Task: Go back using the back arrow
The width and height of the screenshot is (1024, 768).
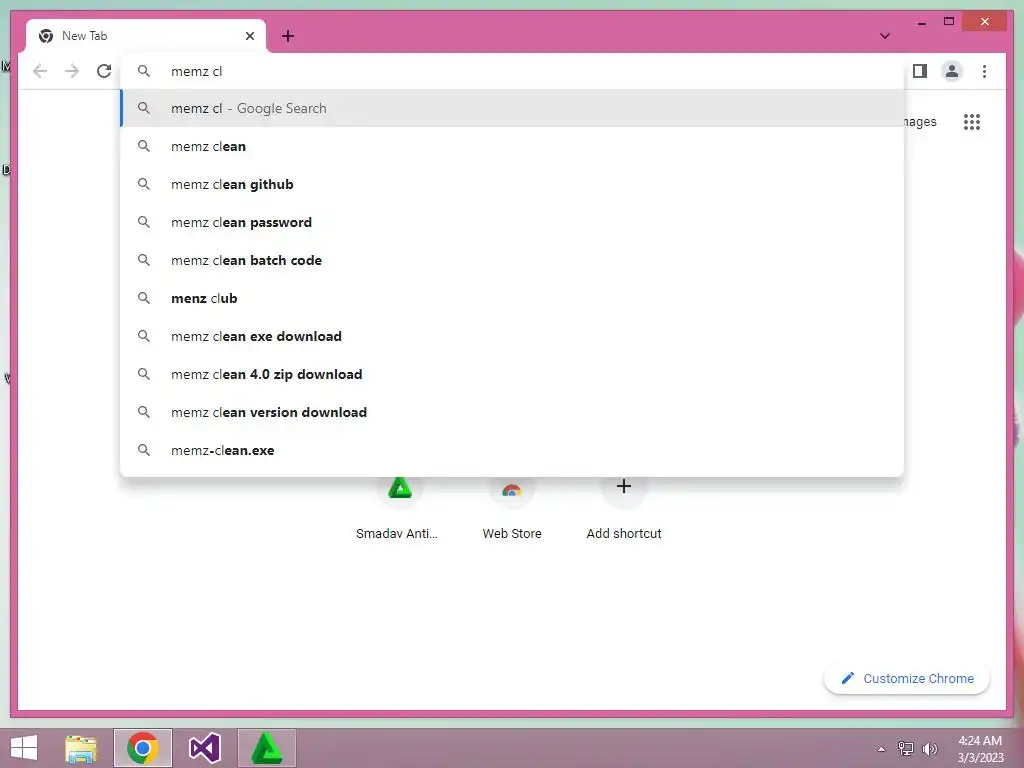Action: (40, 71)
